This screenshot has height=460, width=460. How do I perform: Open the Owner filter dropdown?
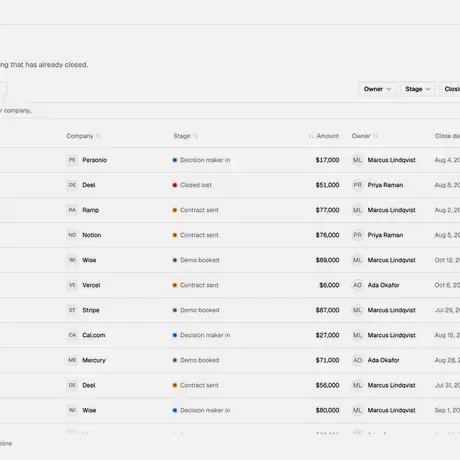click(x=377, y=89)
